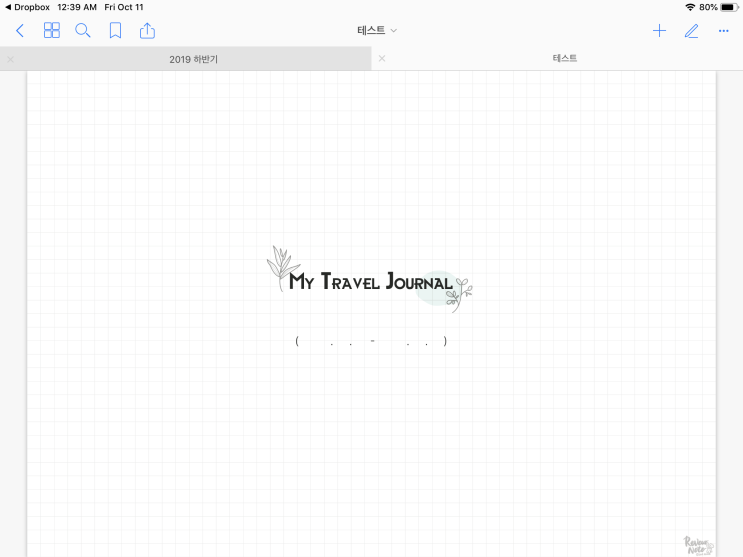Tap the leaf illustration beside My
Image resolution: width=743 pixels, height=557 pixels.
click(282, 267)
